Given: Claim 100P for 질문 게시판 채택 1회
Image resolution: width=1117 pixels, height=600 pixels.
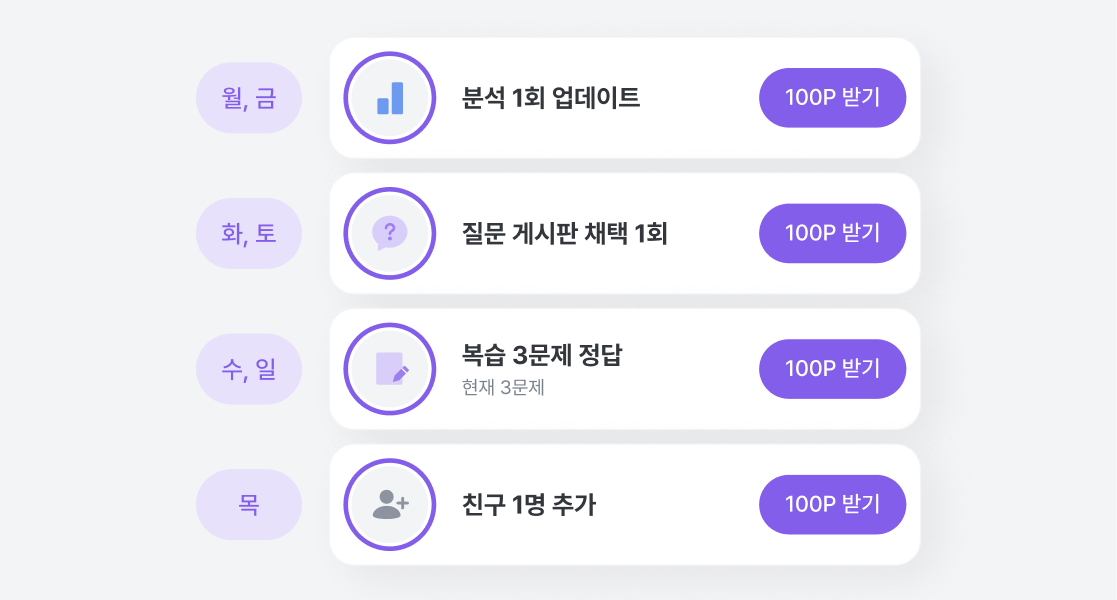Looking at the screenshot, I should 832,233.
